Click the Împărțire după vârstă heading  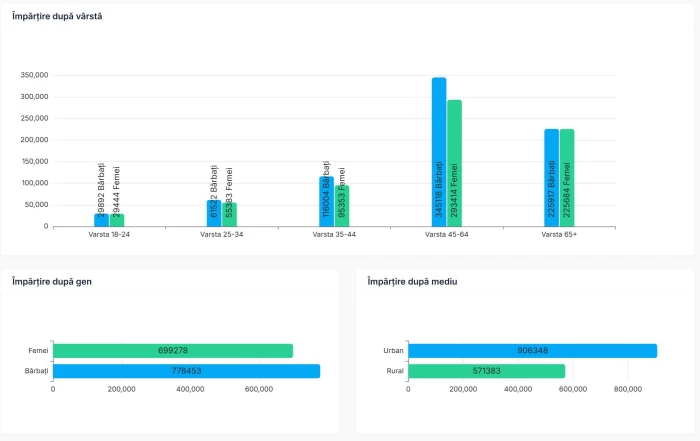point(56,17)
